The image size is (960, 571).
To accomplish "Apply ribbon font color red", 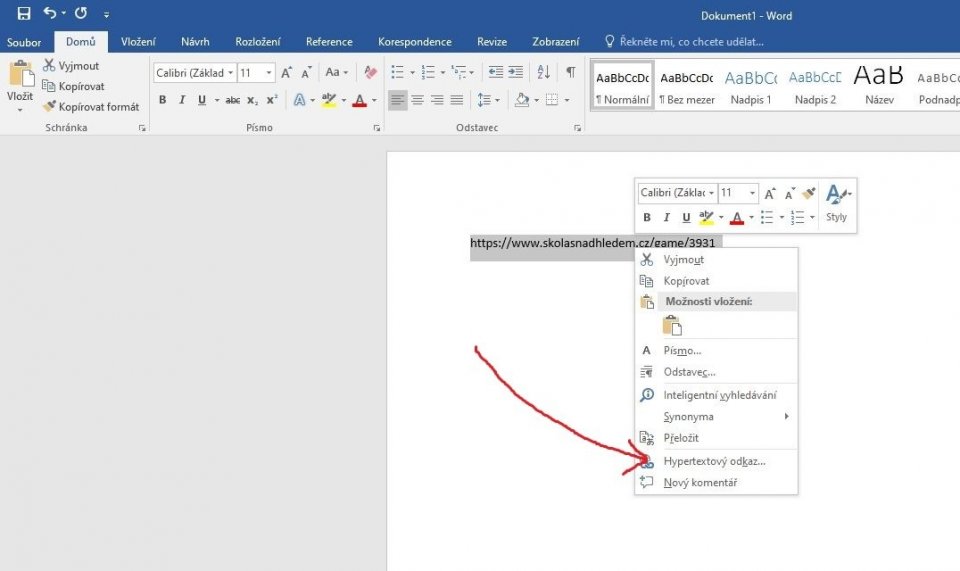I will point(359,100).
